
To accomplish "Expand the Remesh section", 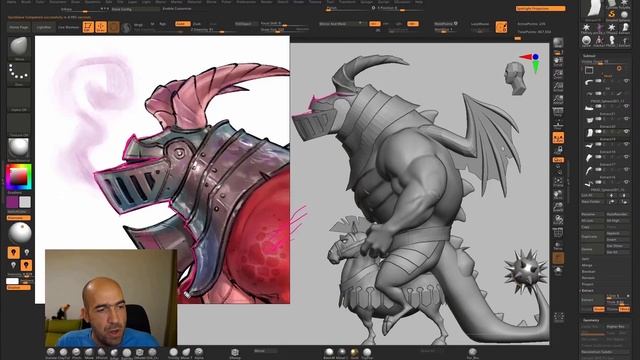I will [588, 278].
